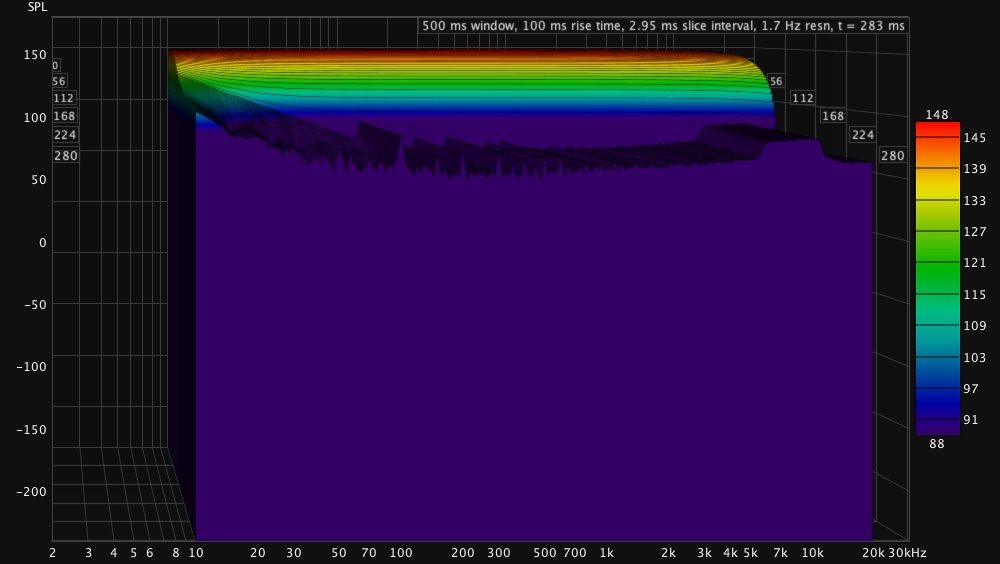Click the 5k label on frequency axis
This screenshot has height=564, width=1000.
point(750,553)
